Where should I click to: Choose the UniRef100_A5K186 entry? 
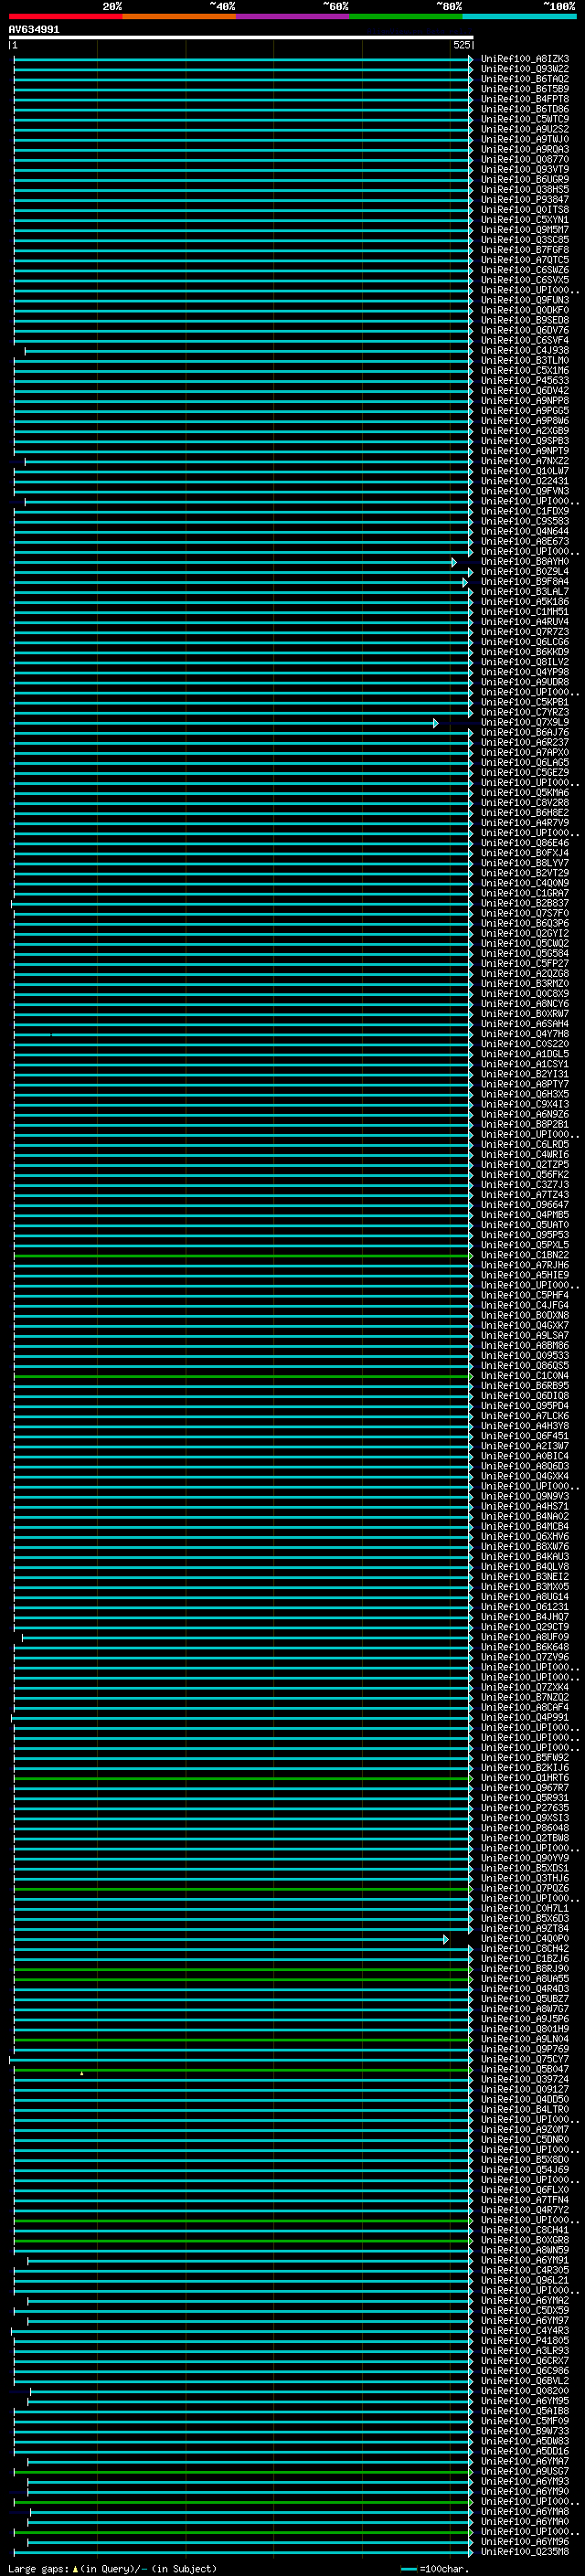point(524,602)
